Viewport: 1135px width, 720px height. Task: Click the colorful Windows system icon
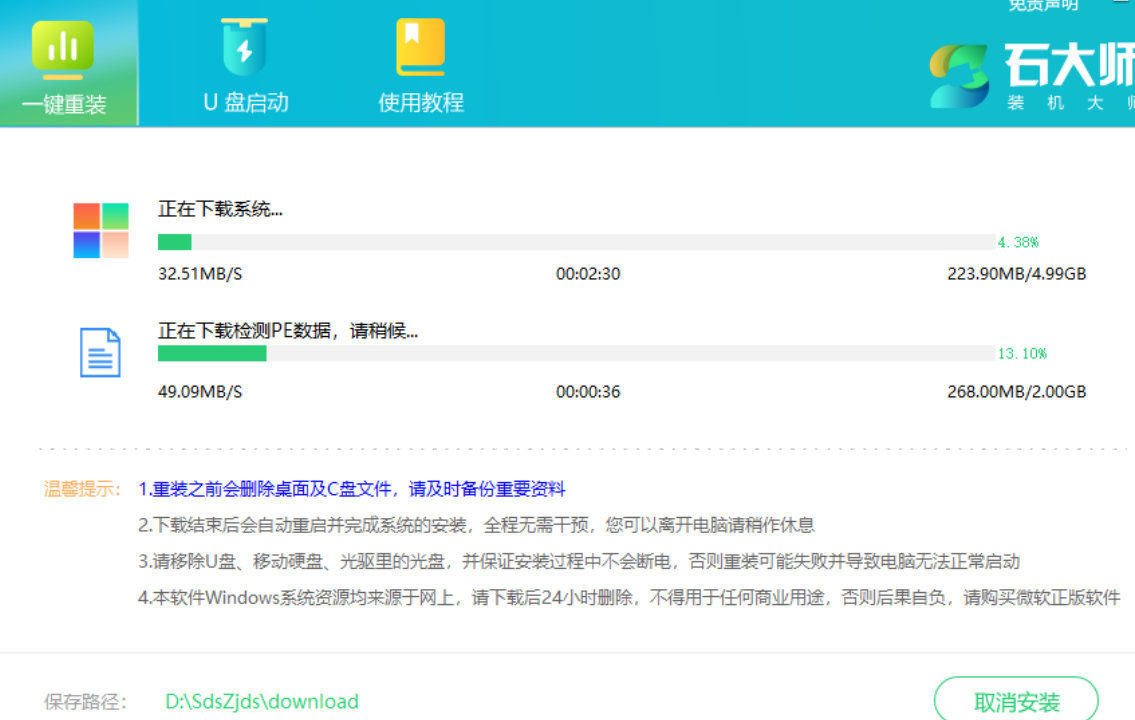(x=101, y=231)
